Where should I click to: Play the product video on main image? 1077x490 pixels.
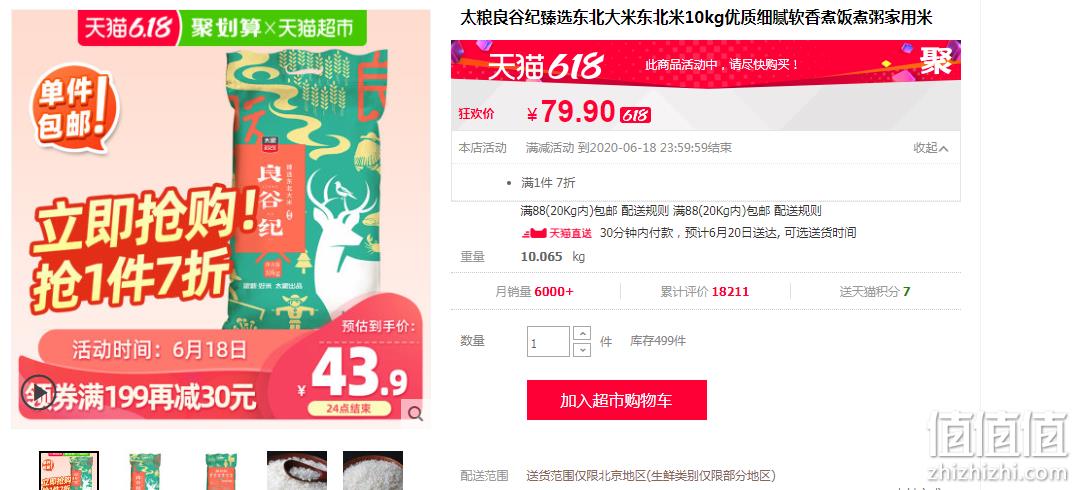[x=39, y=392]
